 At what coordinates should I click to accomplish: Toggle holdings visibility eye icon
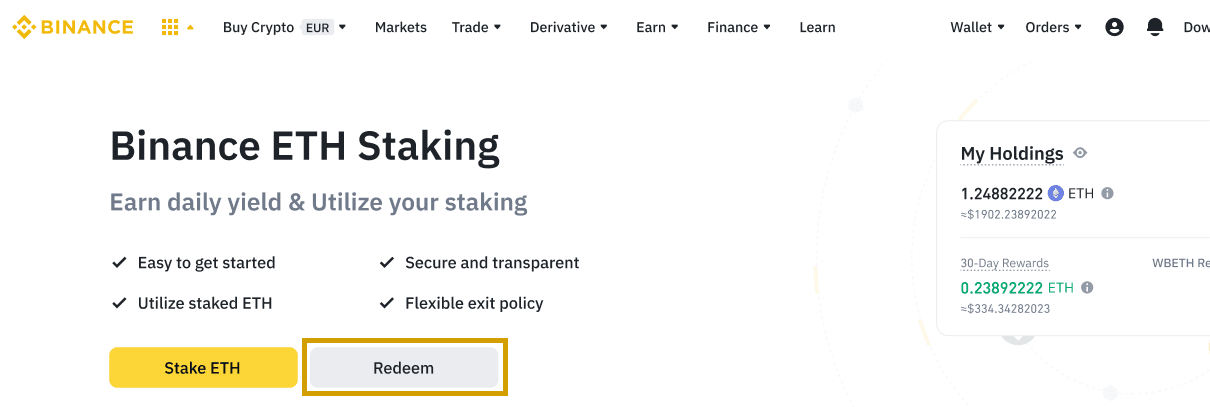(1080, 153)
